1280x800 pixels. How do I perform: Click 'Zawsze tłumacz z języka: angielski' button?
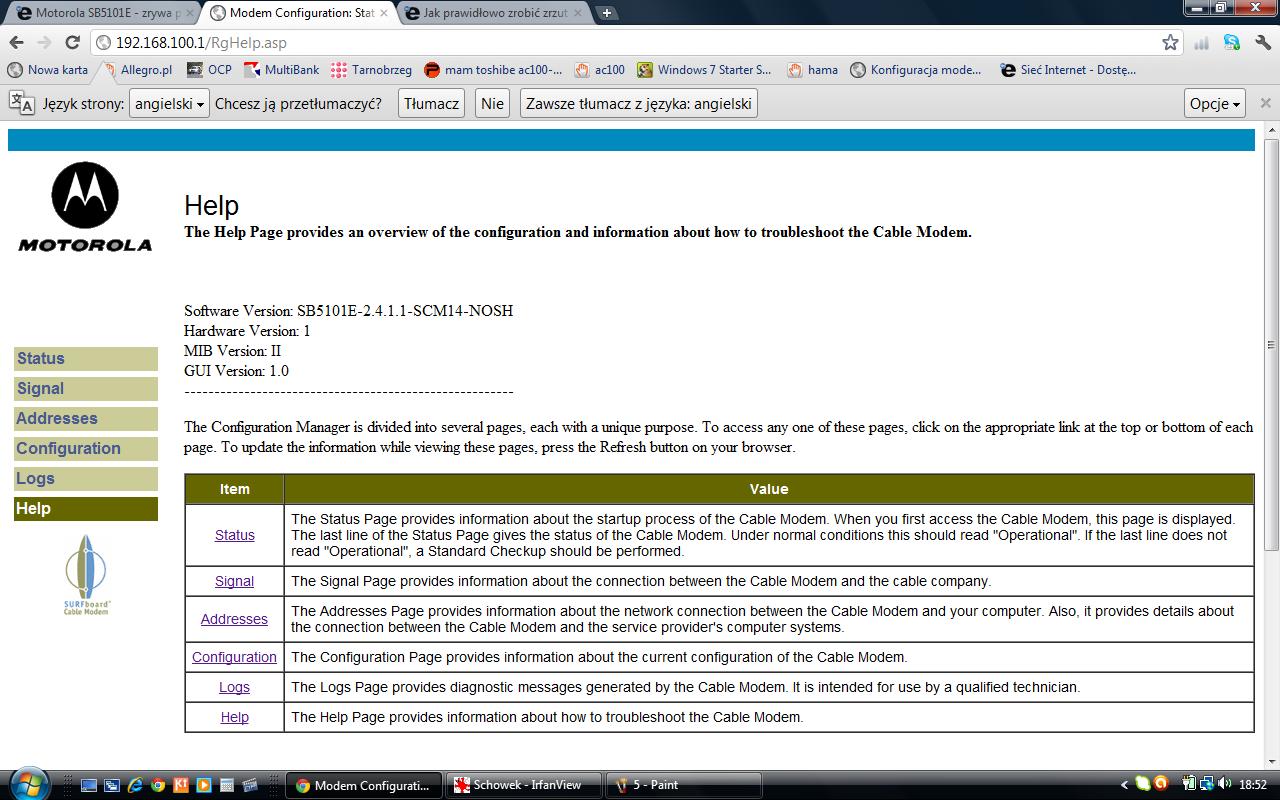pyautogui.click(x=638, y=103)
